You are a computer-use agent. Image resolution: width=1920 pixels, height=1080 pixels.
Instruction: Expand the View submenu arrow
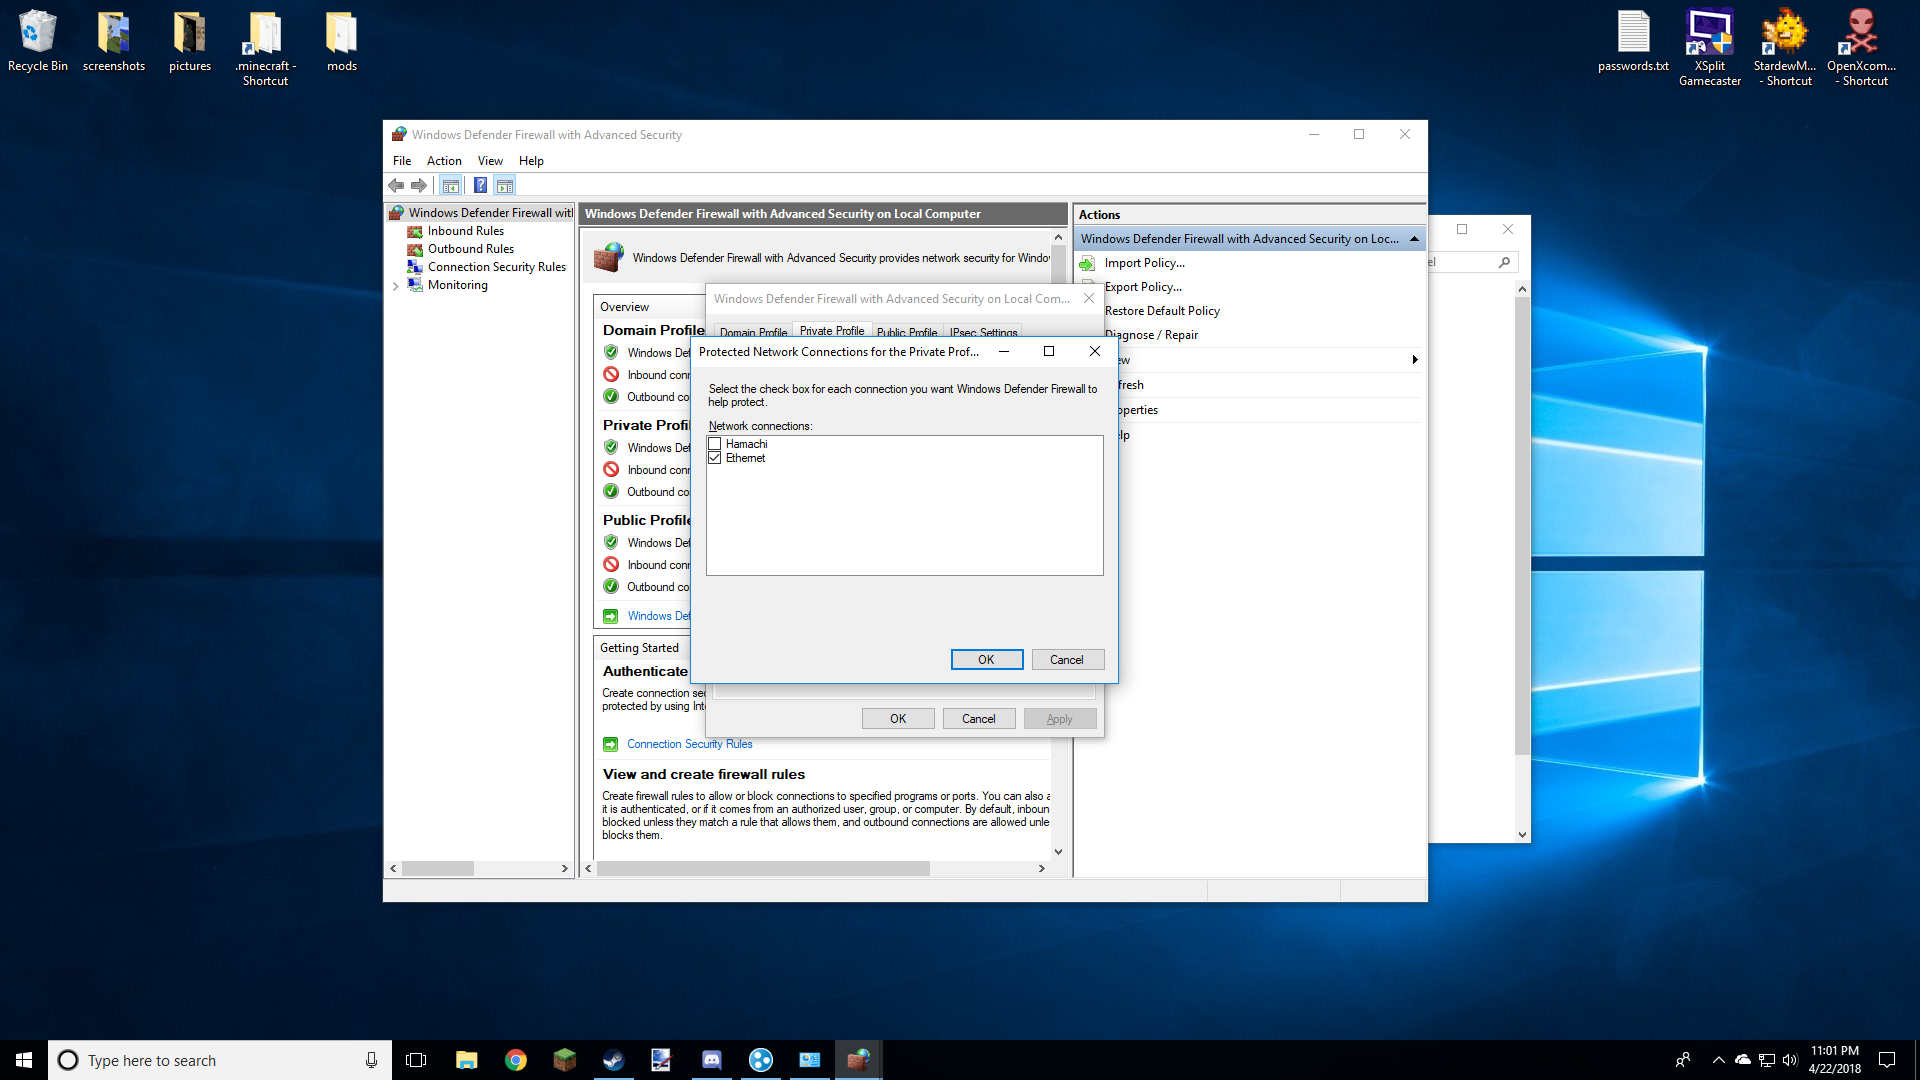pos(1414,360)
